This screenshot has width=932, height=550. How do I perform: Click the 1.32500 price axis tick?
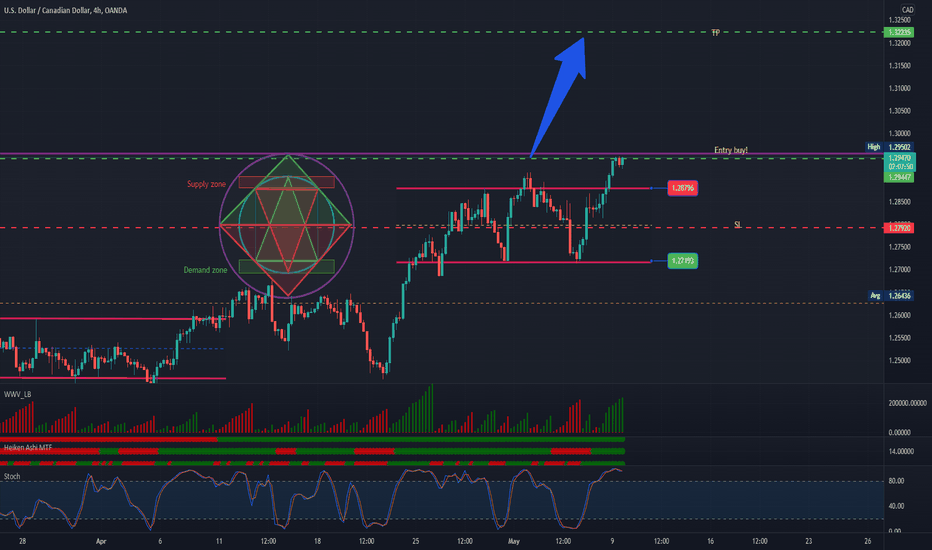[x=899, y=20]
